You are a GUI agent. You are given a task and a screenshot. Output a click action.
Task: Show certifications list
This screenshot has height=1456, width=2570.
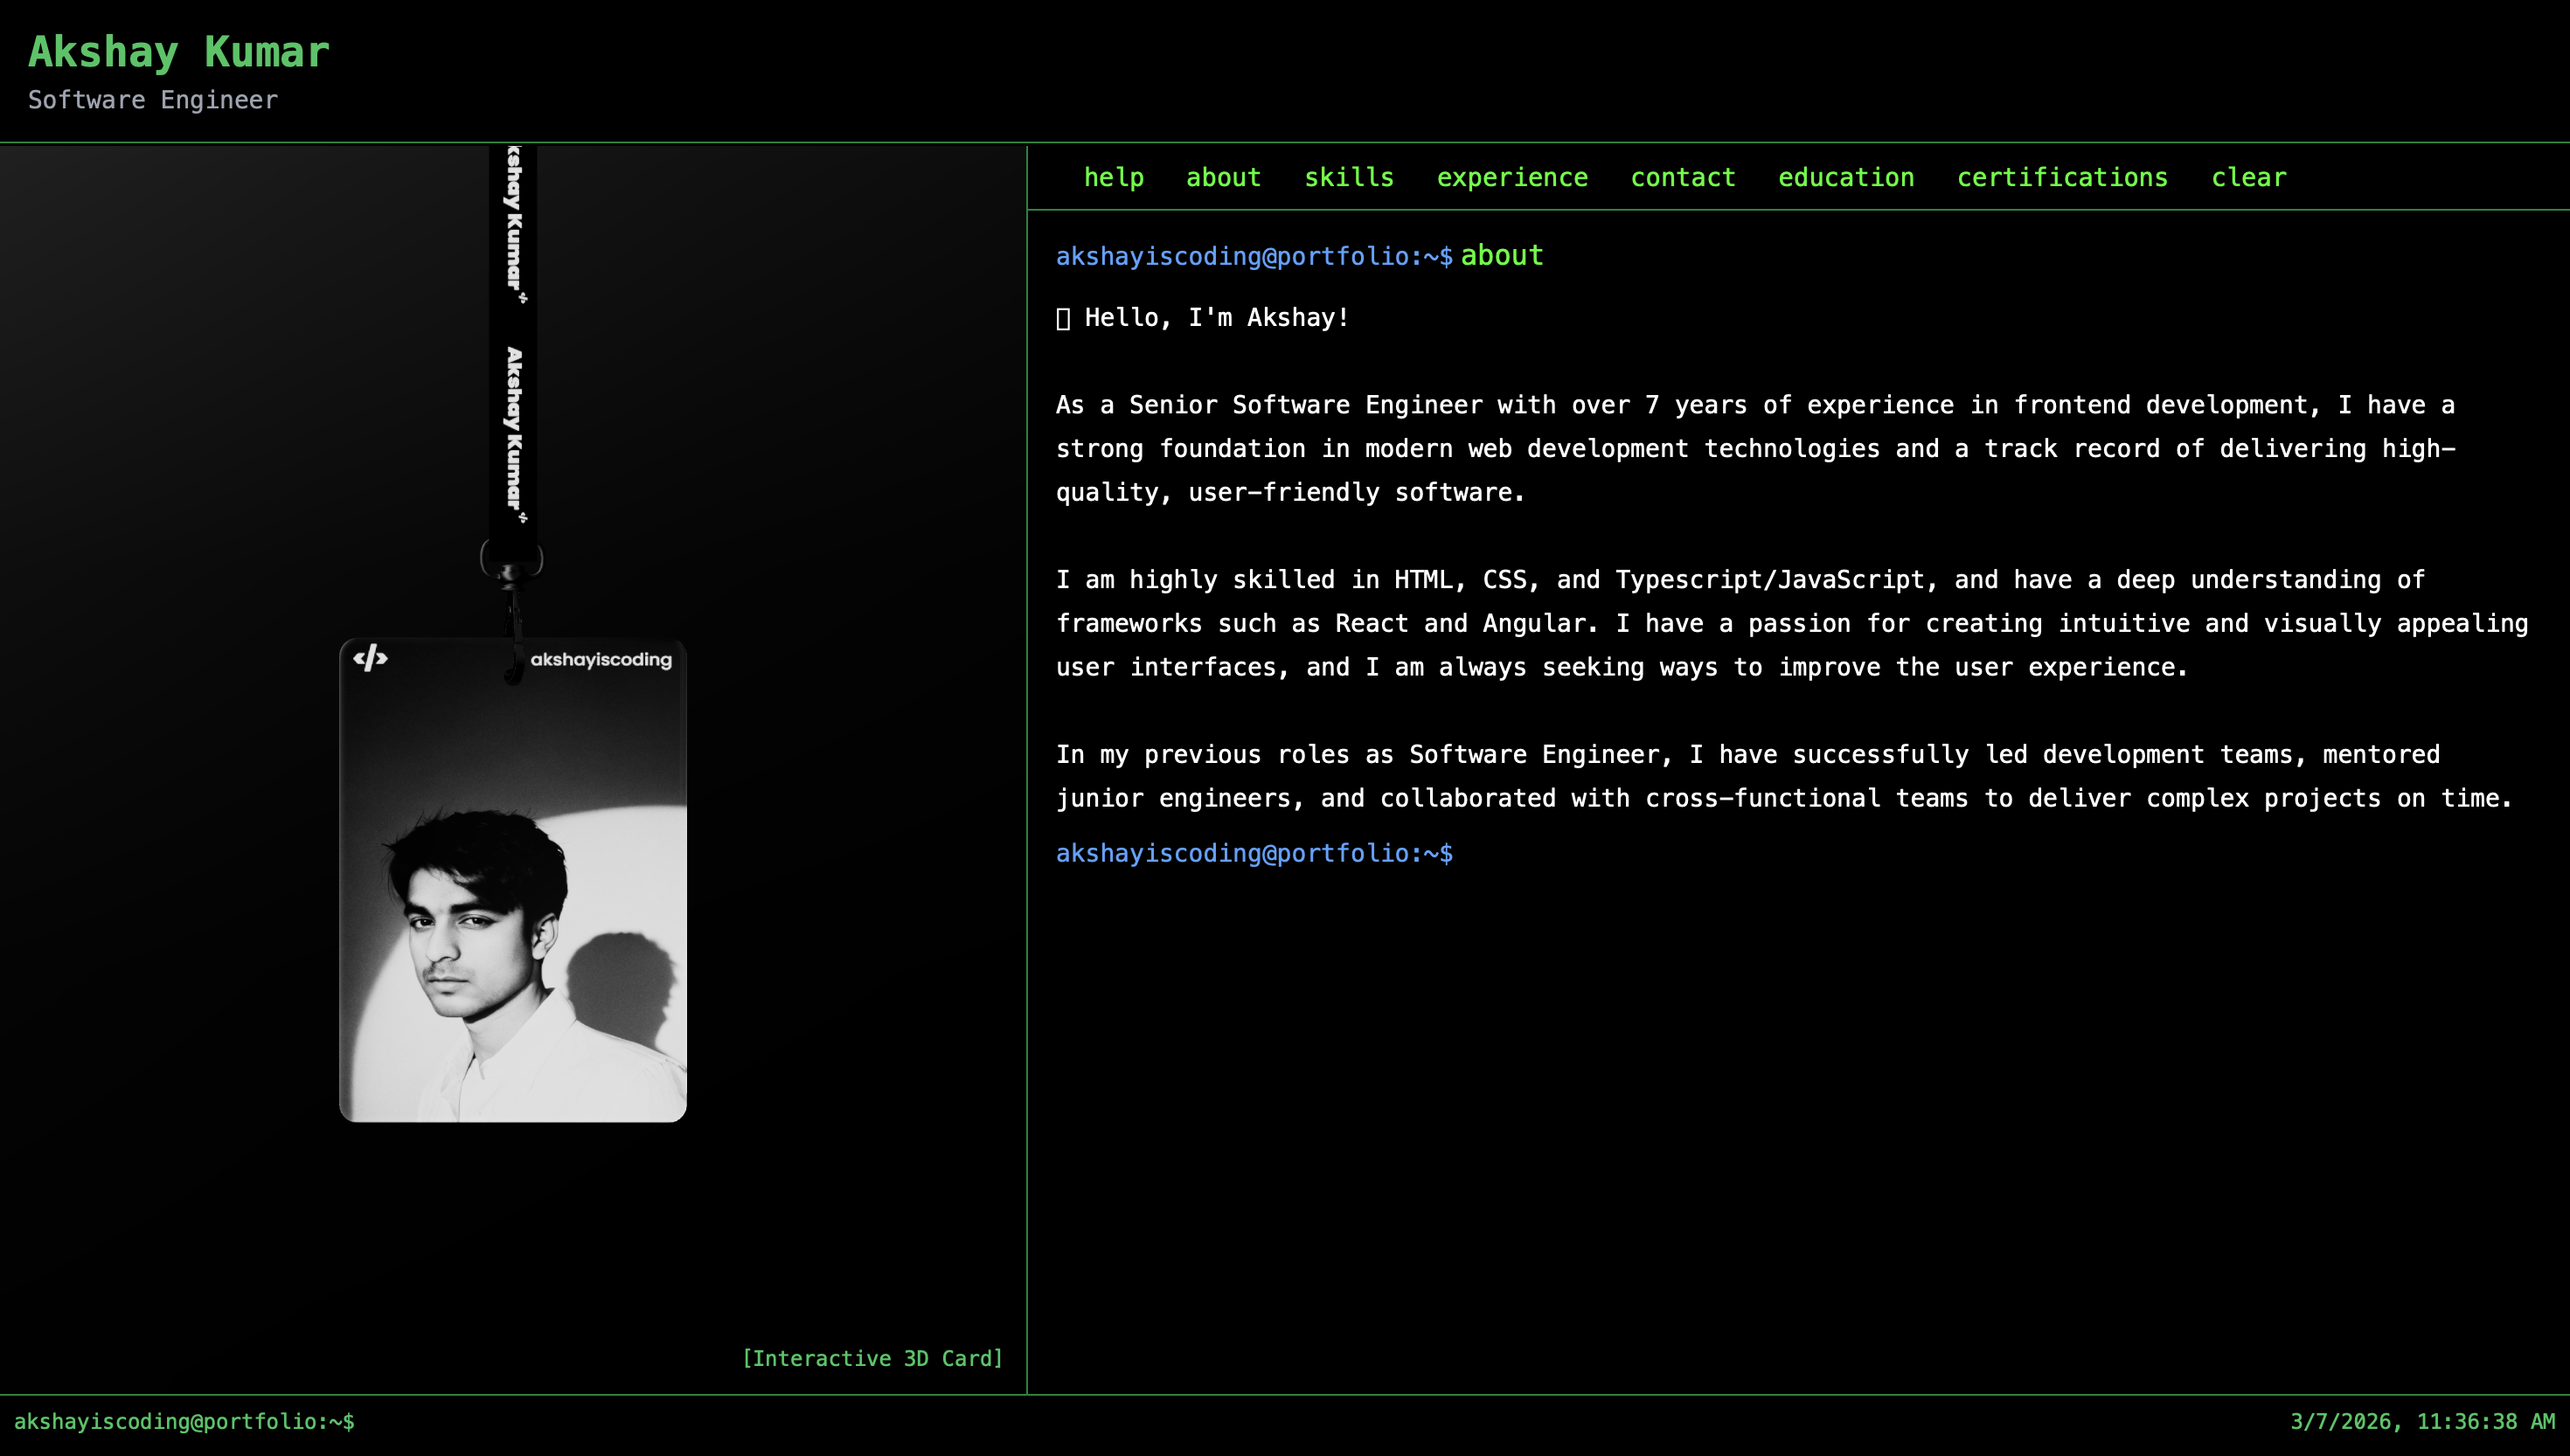pos(2062,177)
